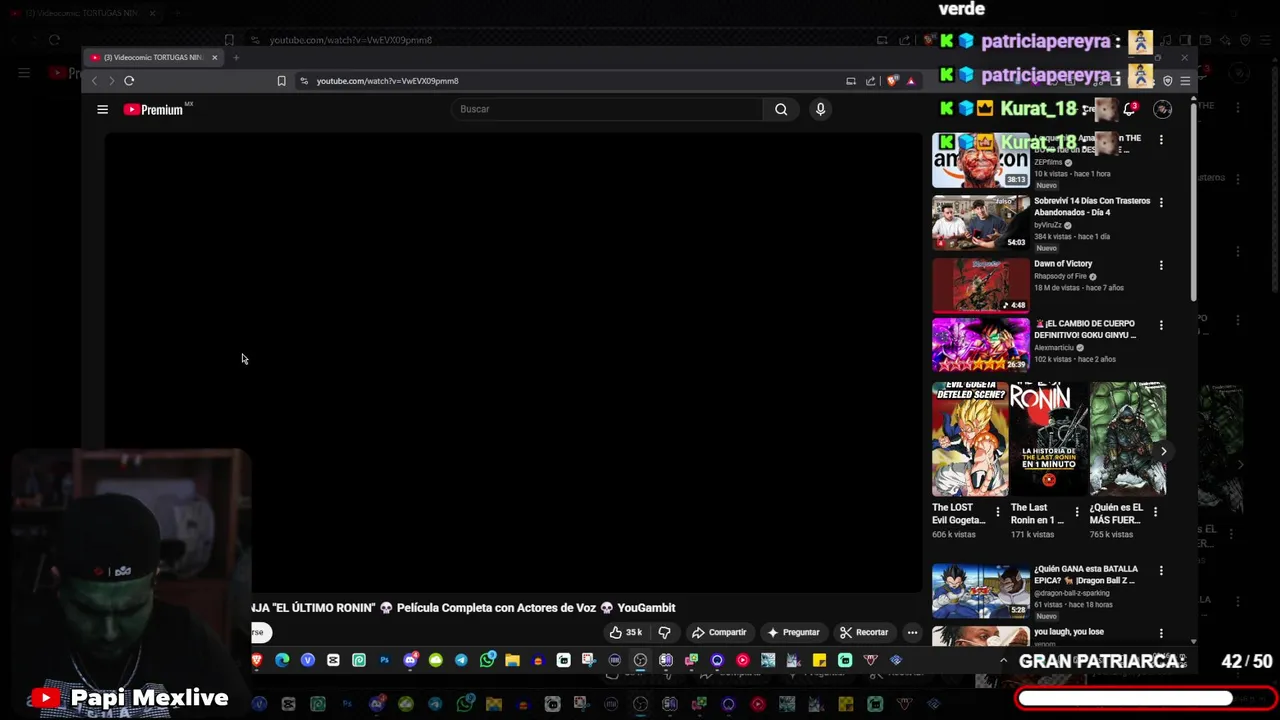
Task: Click the Recortar clip button
Action: [x=864, y=632]
